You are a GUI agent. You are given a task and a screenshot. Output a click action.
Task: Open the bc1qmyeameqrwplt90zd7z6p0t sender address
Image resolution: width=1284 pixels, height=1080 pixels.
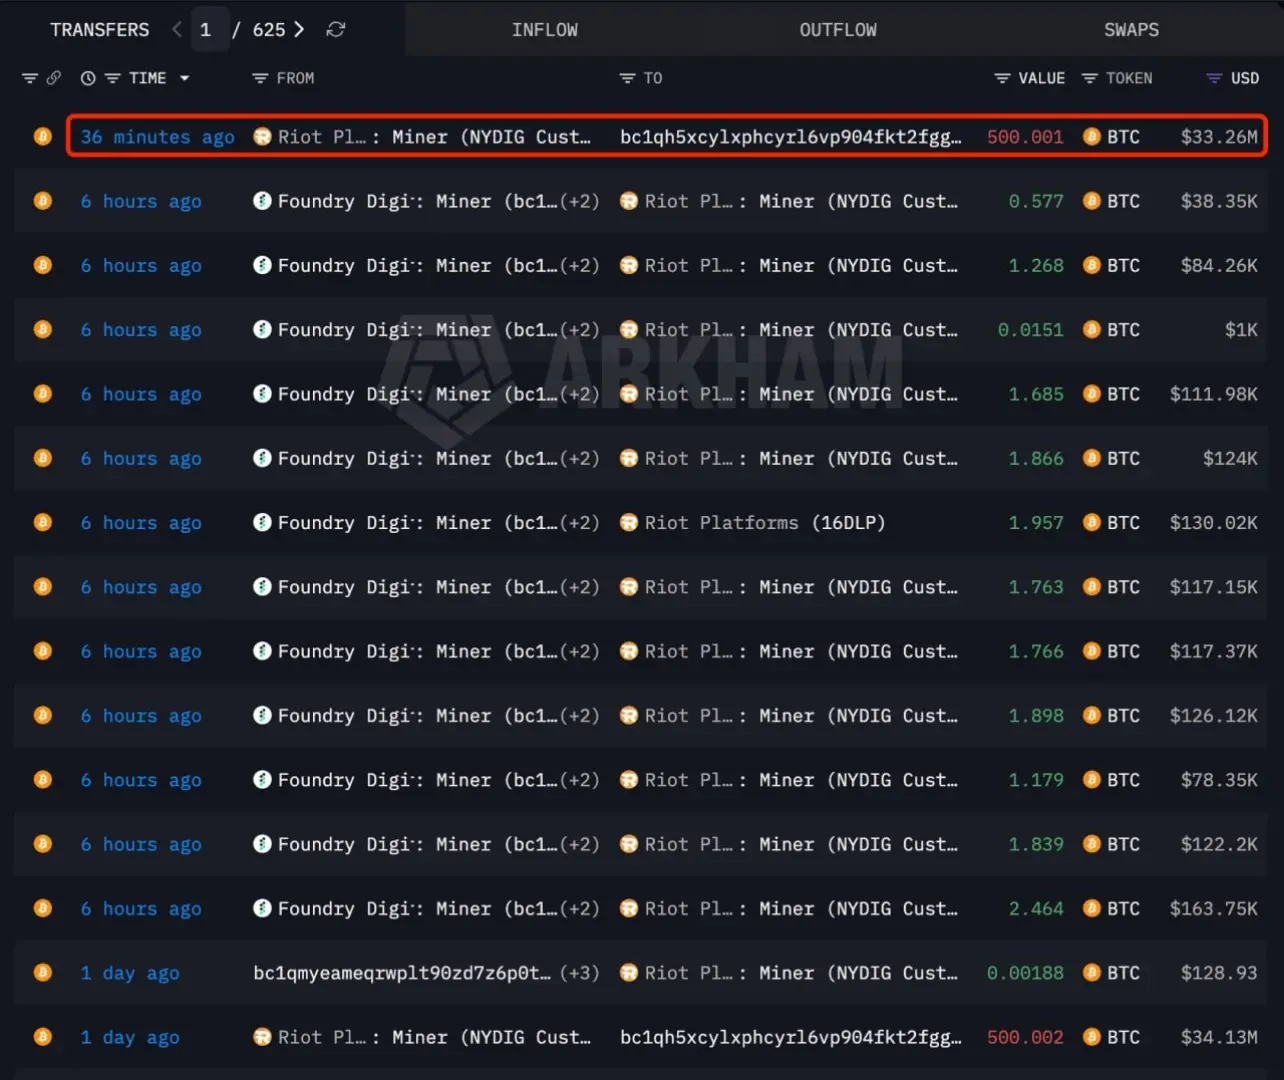click(x=402, y=973)
